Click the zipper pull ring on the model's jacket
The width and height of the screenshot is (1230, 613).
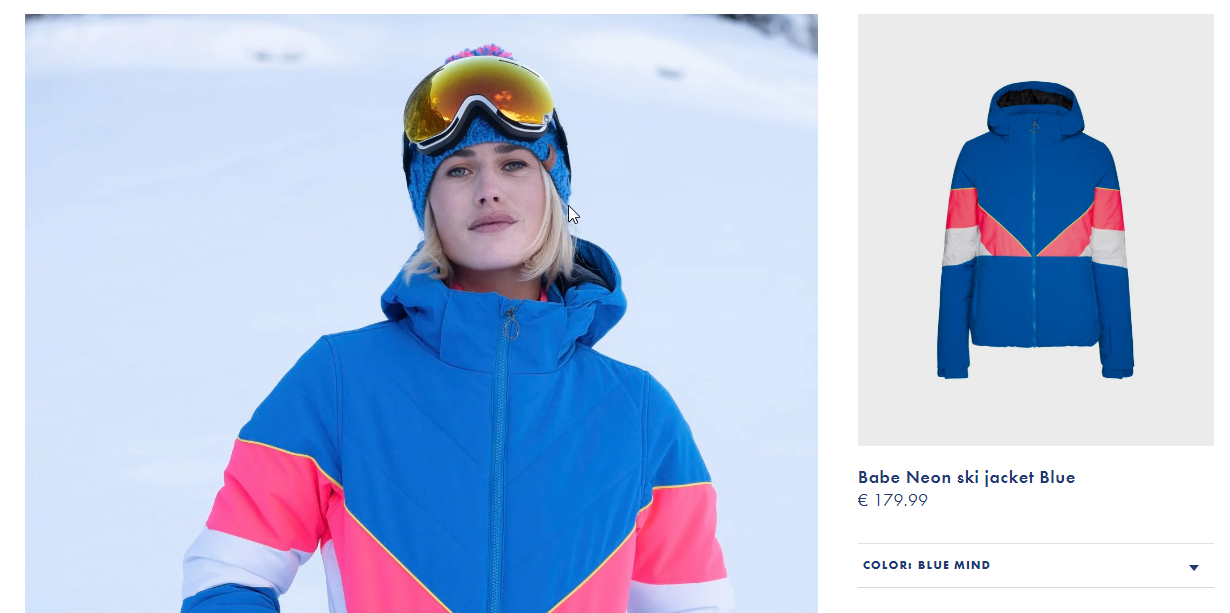511,325
